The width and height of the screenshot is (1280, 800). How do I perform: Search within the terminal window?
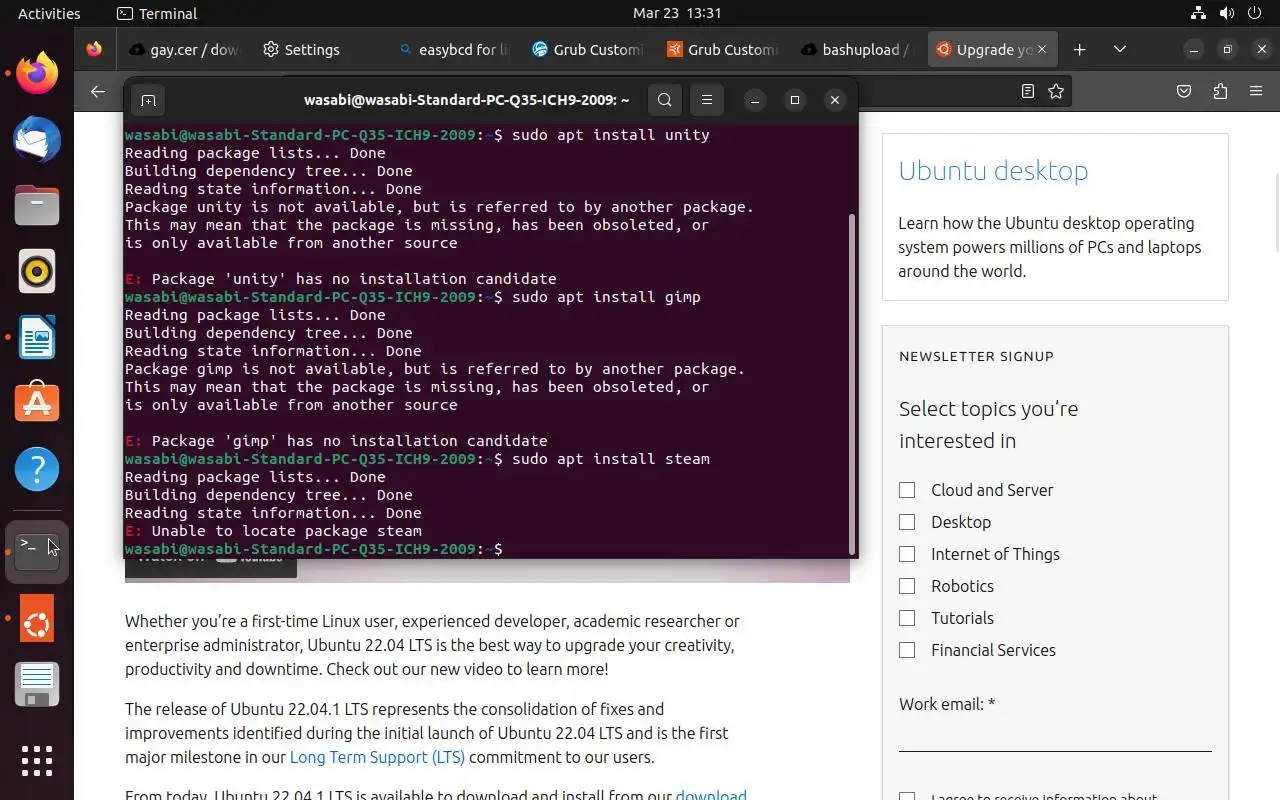pos(665,100)
